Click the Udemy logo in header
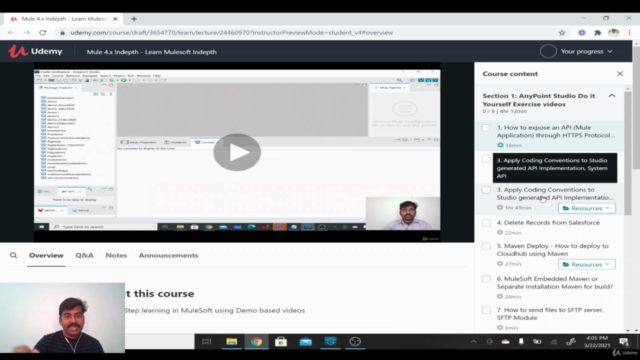The height and width of the screenshot is (360, 640). coord(36,51)
